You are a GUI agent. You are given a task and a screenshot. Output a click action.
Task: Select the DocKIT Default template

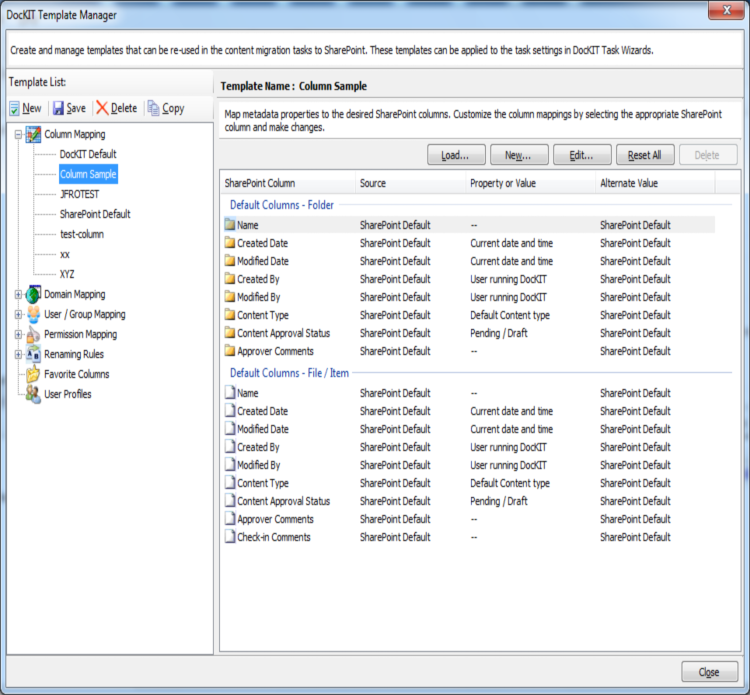pos(88,154)
